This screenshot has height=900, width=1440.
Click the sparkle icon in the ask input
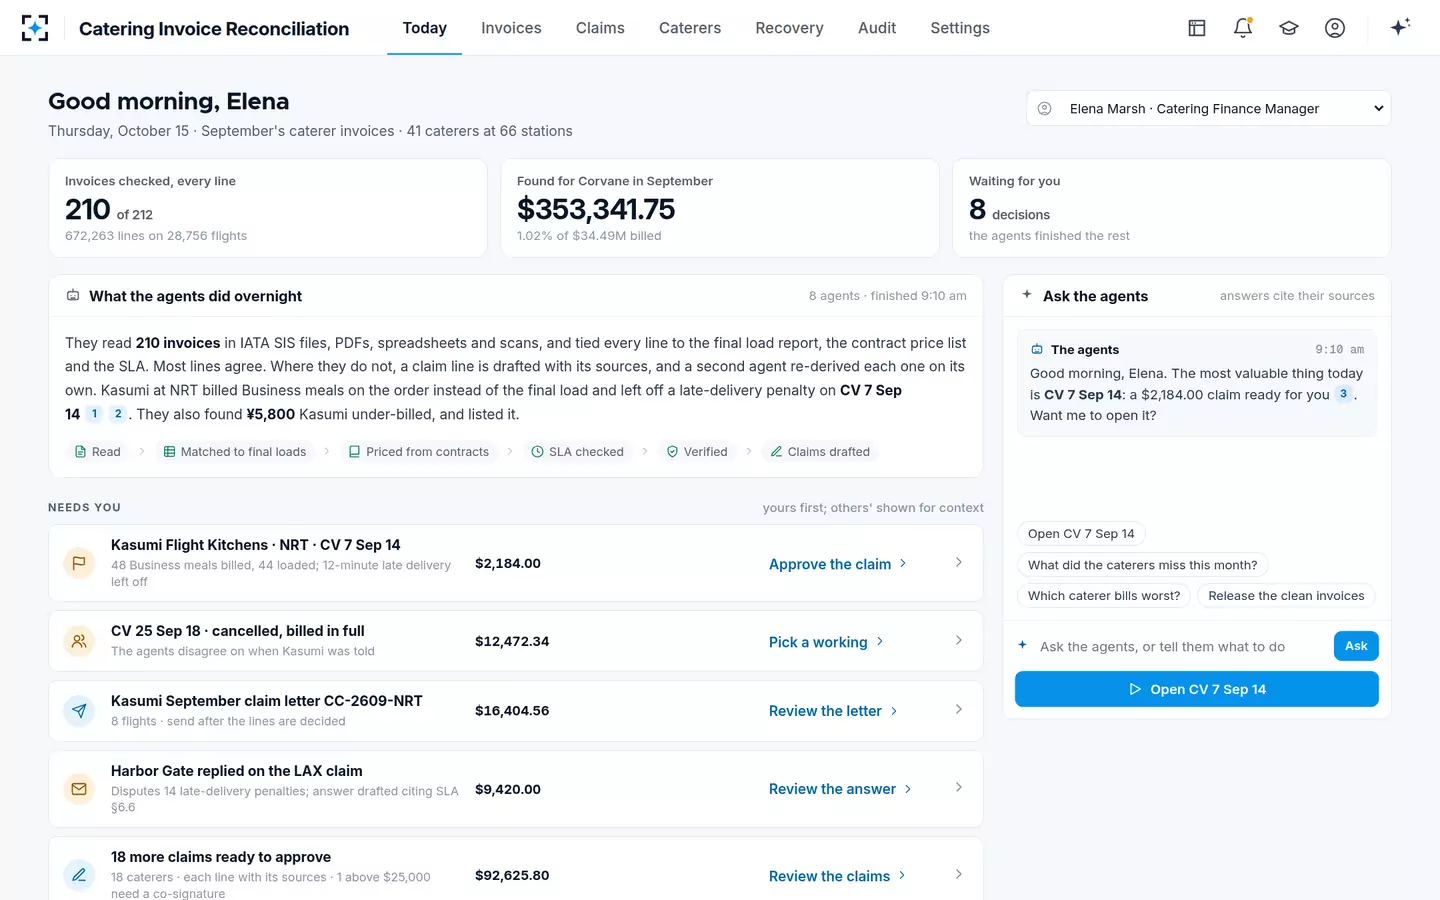pyautogui.click(x=1022, y=646)
